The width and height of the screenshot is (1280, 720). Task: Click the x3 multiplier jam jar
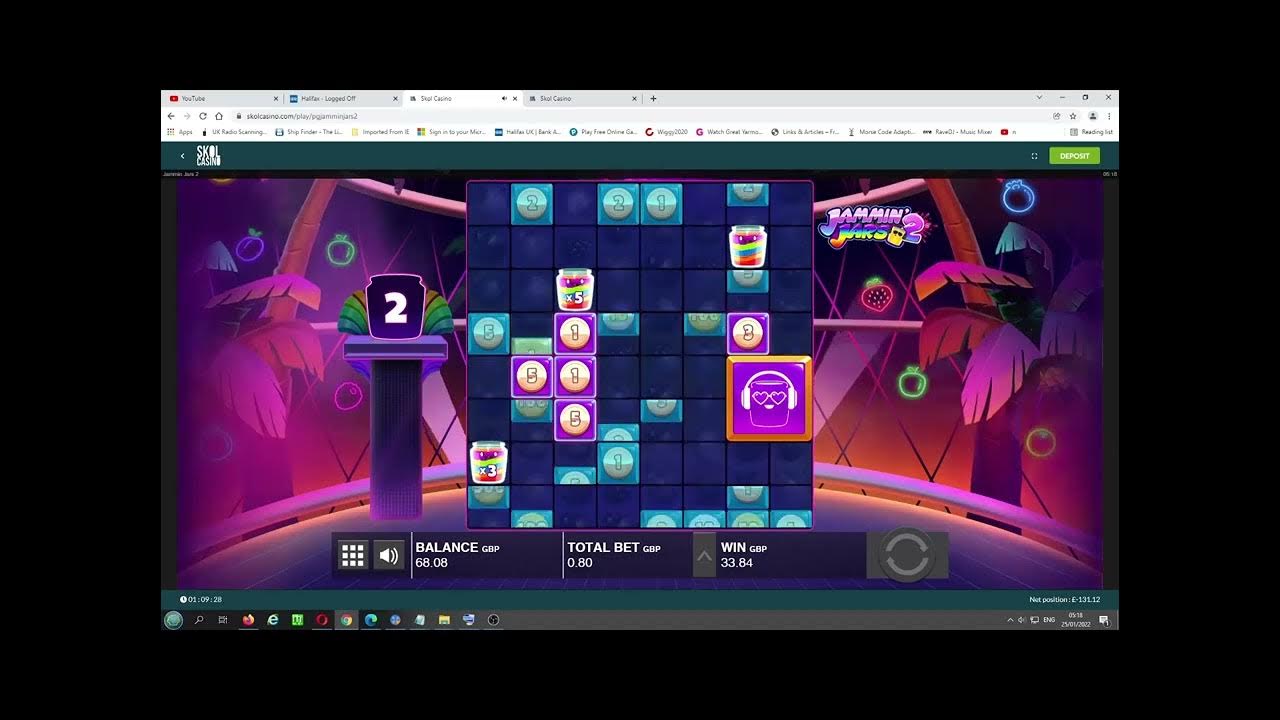pyautogui.click(x=488, y=463)
